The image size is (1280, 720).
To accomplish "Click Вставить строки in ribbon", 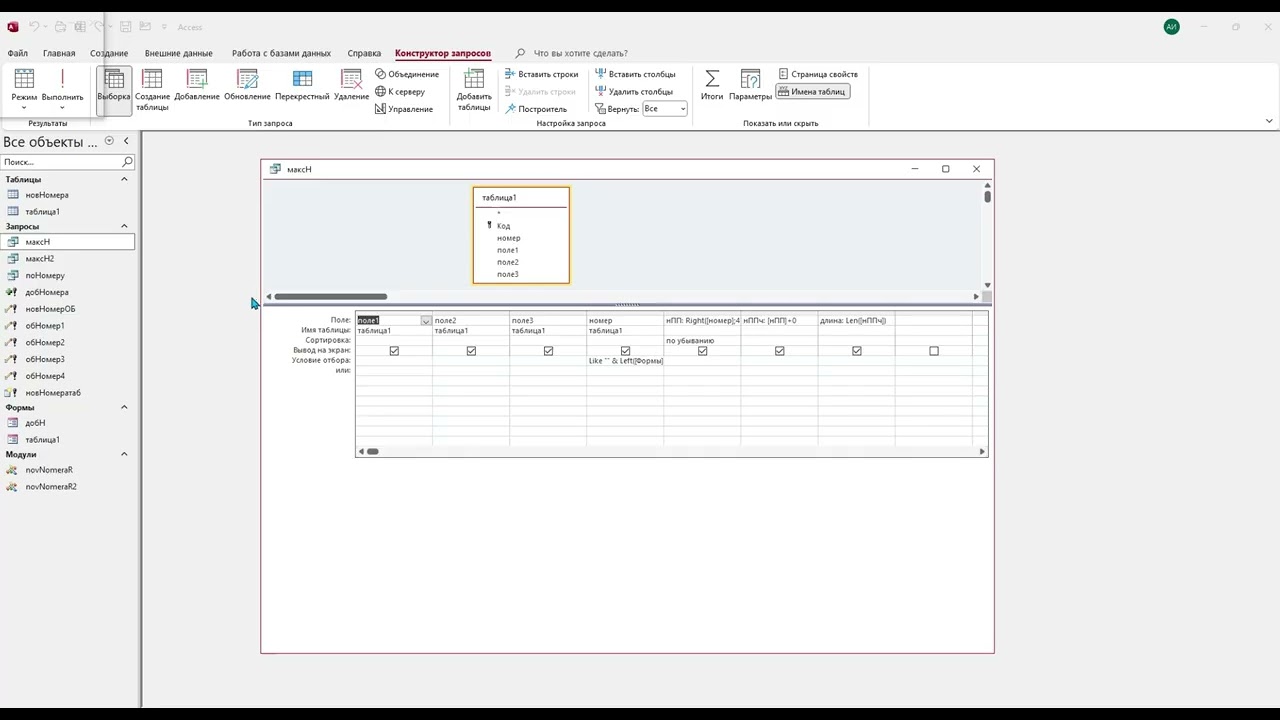I will tap(541, 74).
